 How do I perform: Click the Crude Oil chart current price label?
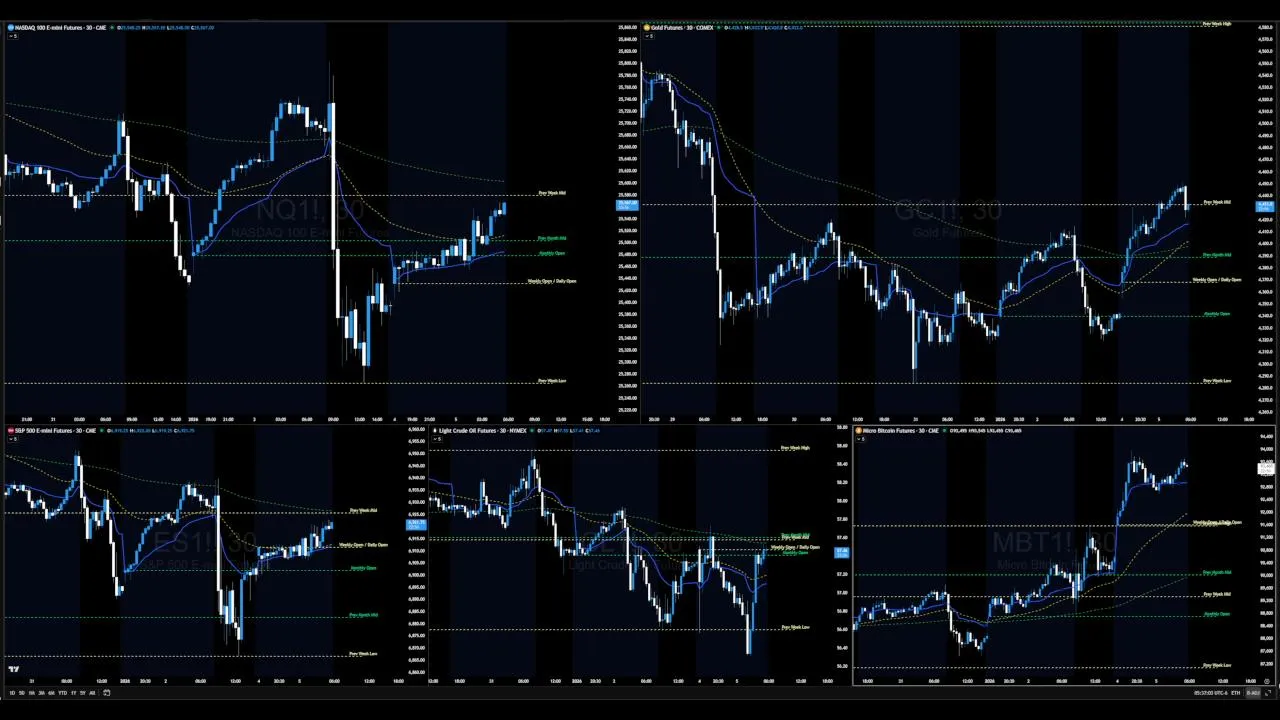[842, 552]
